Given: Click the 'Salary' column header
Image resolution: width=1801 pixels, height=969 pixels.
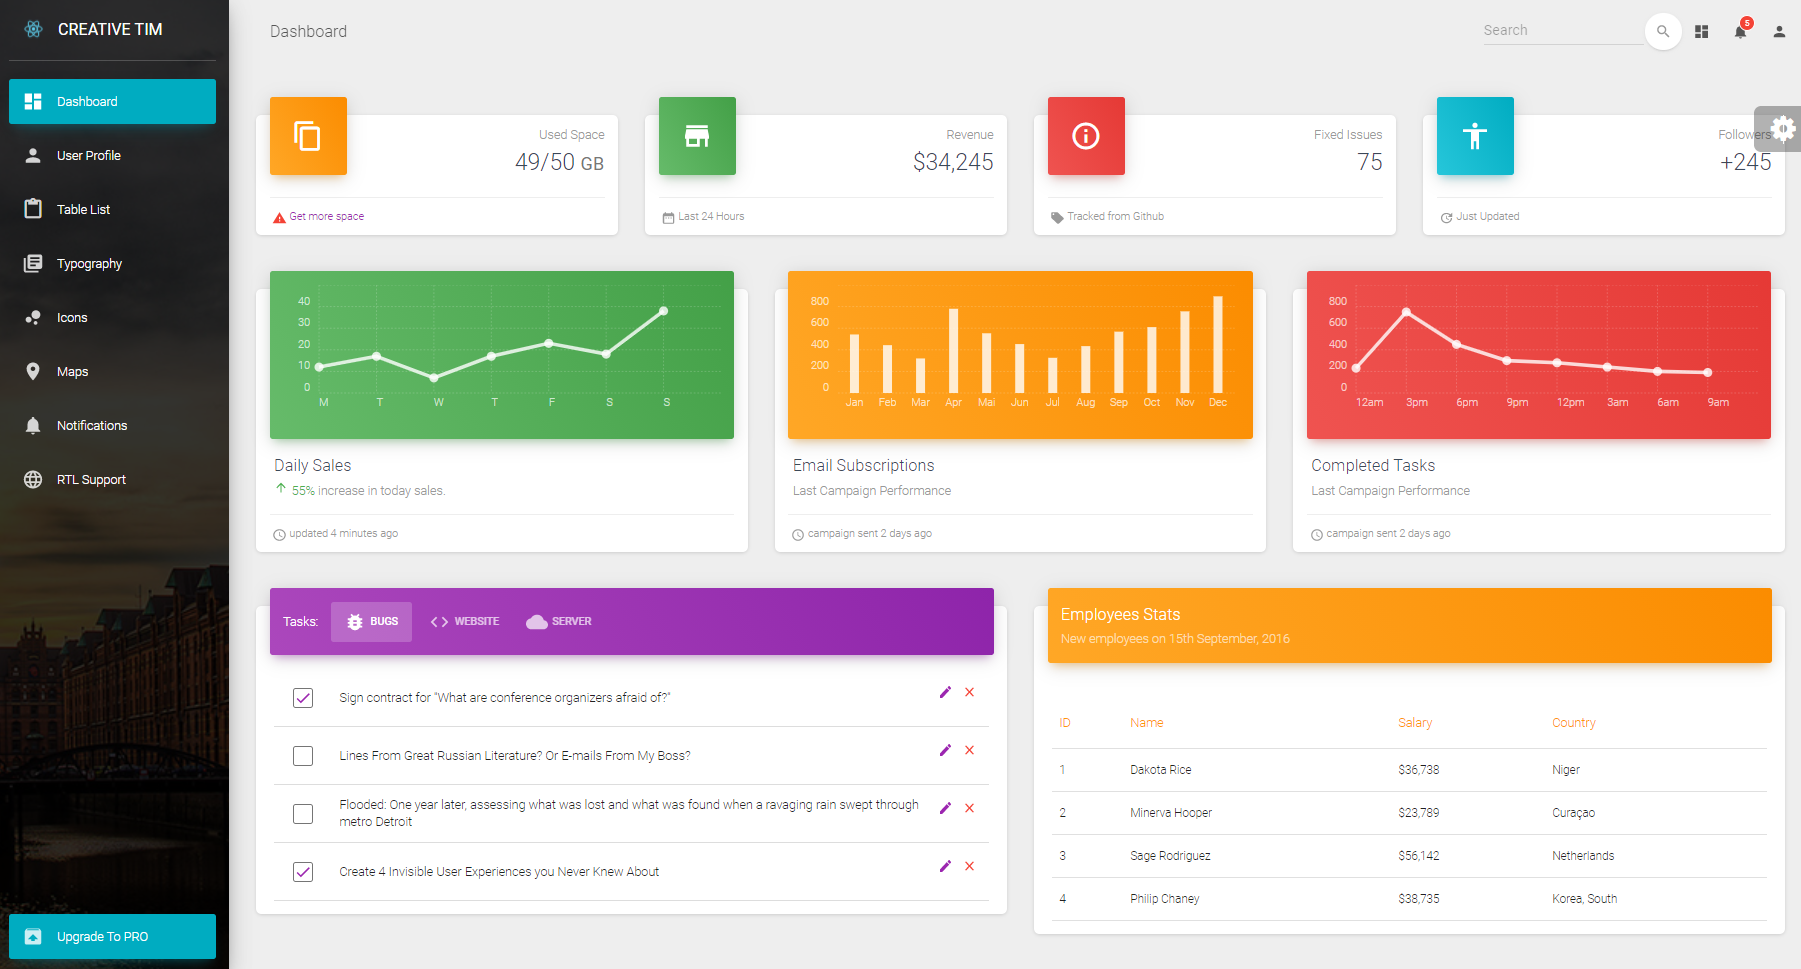Looking at the screenshot, I should pos(1415,723).
